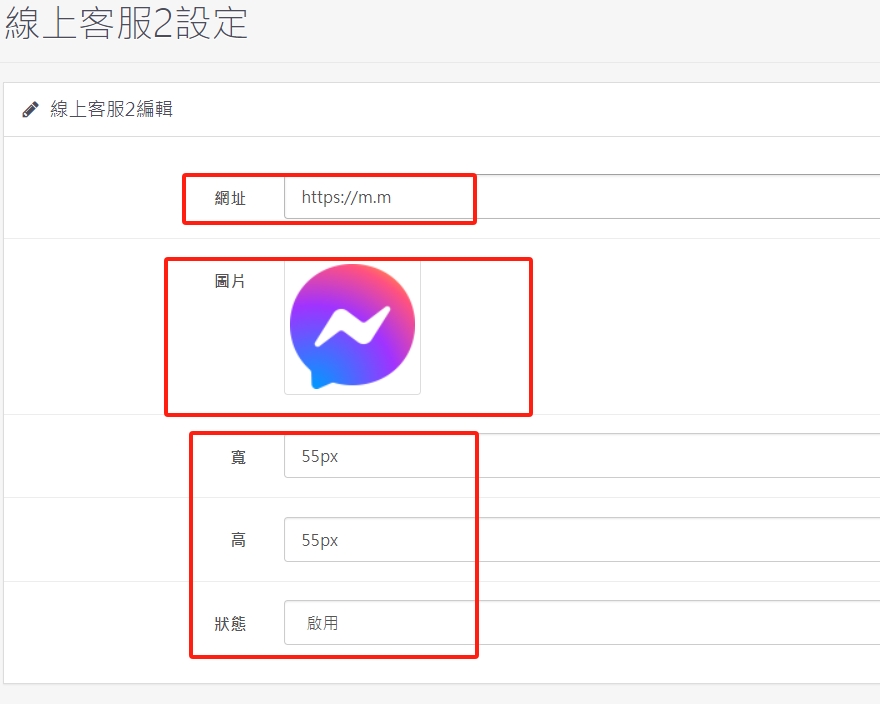Click the Messenger logo image thumbnail

point(352,327)
